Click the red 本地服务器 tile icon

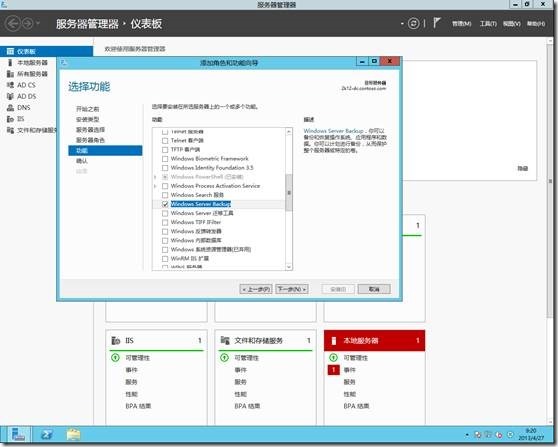(x=333, y=341)
